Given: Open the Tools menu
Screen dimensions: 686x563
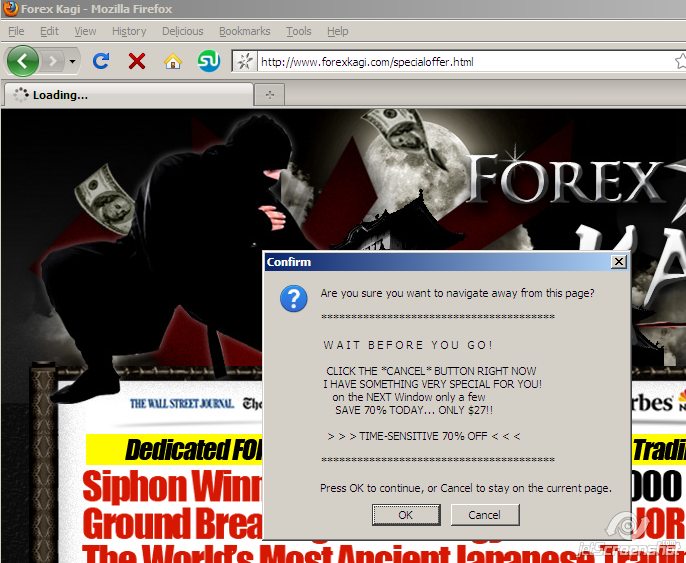Looking at the screenshot, I should (299, 31).
